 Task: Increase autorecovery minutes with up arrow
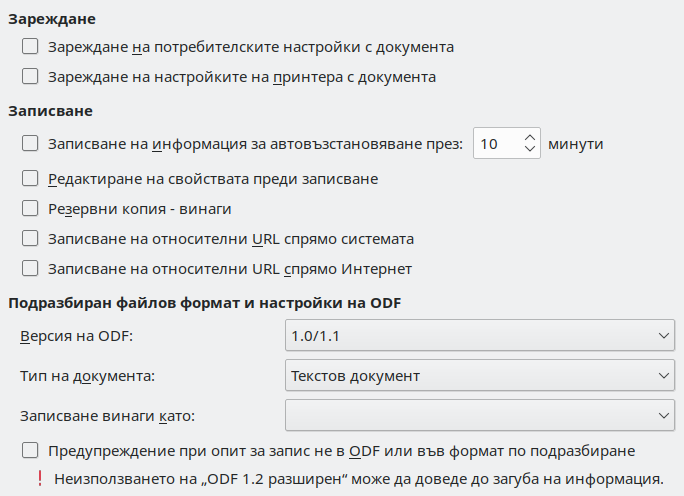(x=530, y=137)
